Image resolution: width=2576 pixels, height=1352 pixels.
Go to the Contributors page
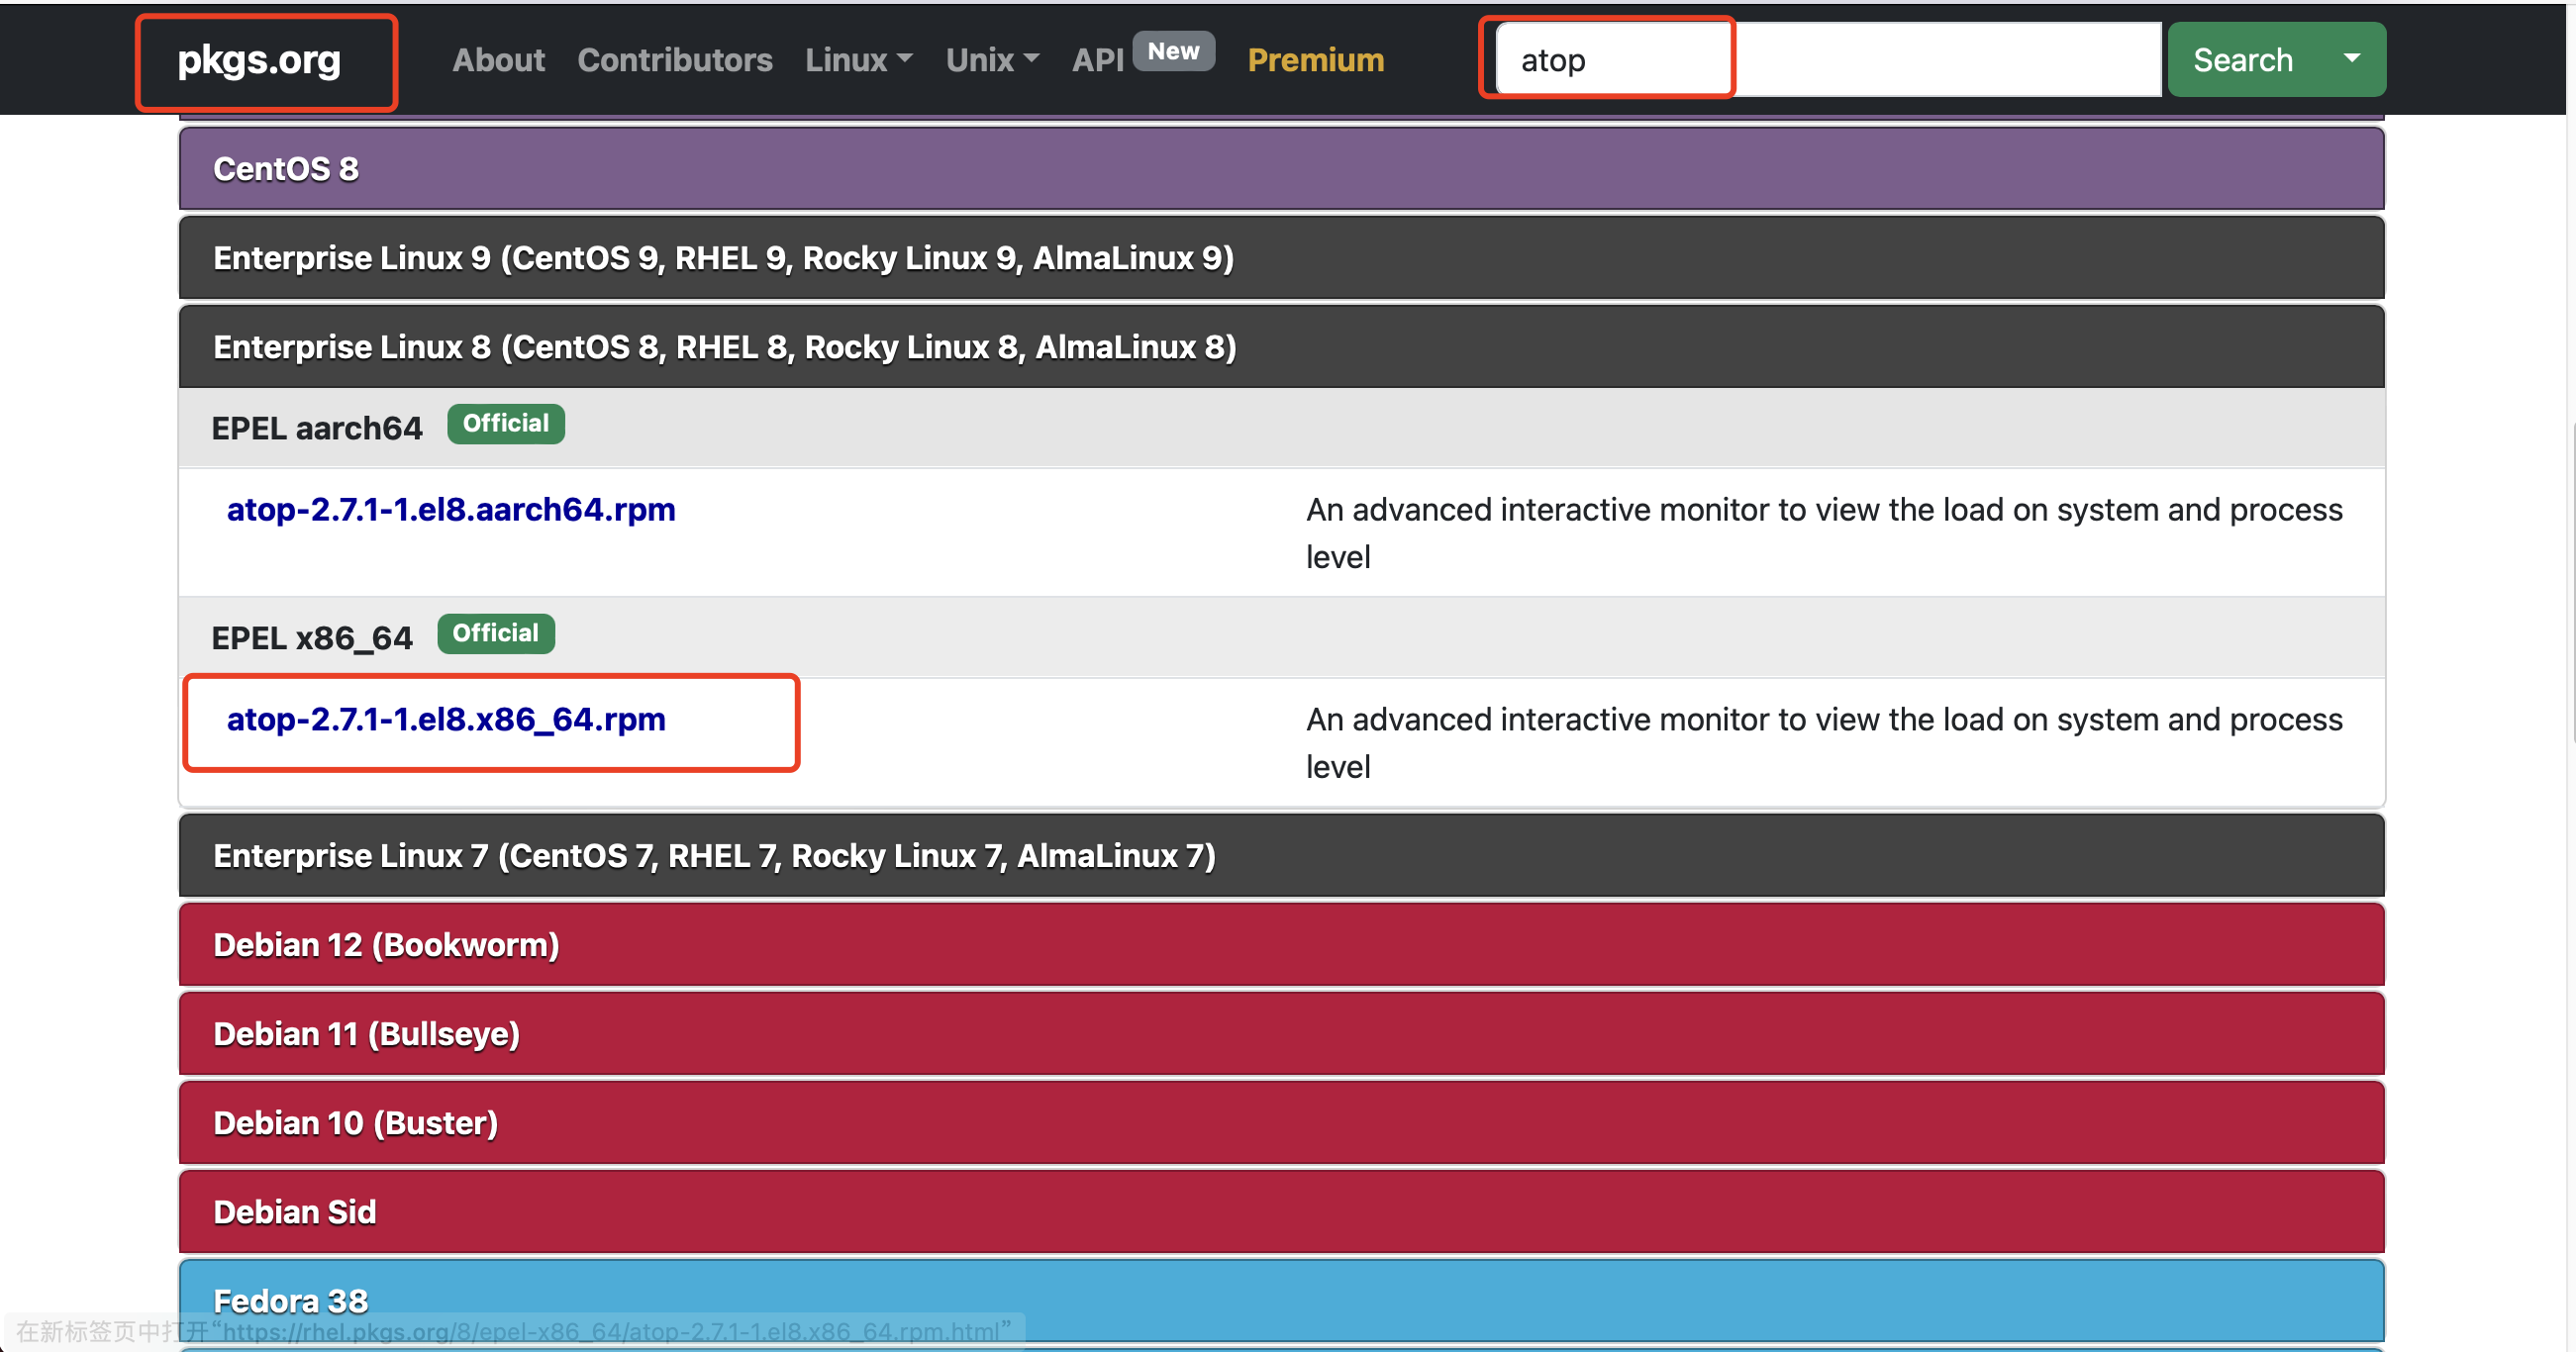point(675,61)
